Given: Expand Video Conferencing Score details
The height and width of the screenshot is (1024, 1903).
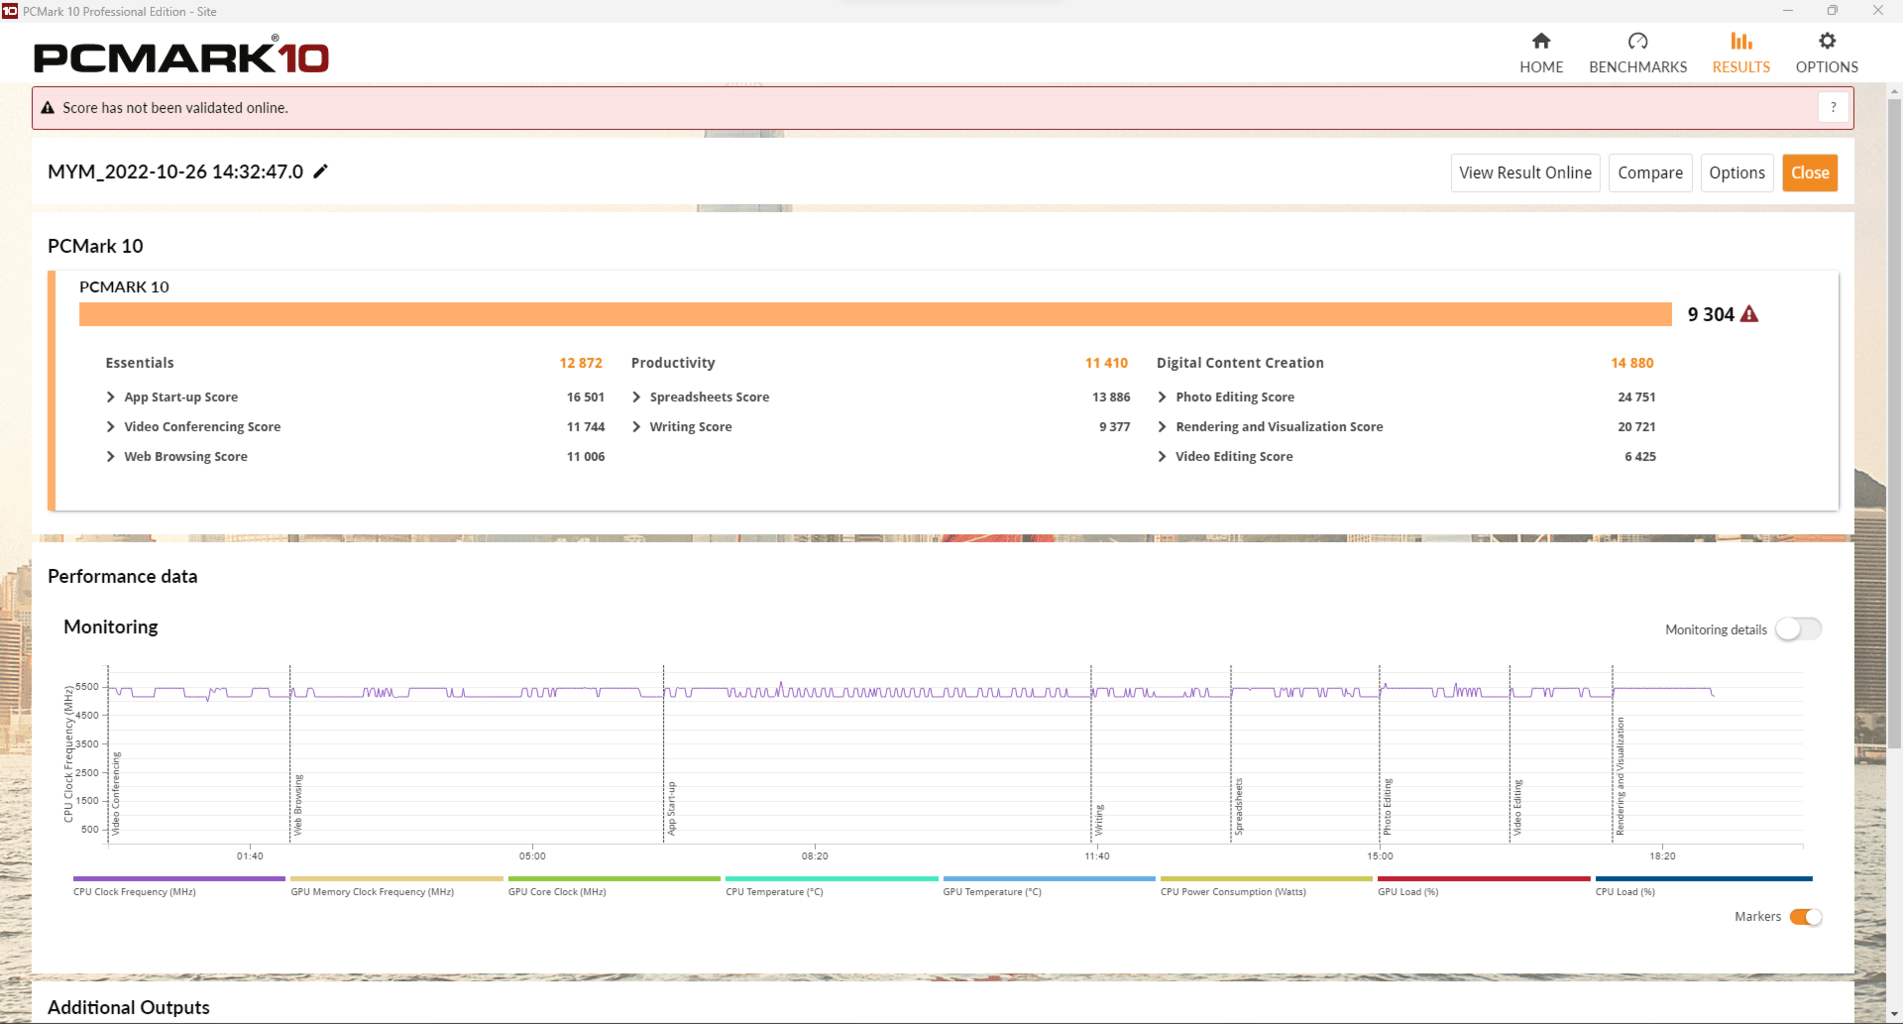Looking at the screenshot, I should [x=111, y=427].
